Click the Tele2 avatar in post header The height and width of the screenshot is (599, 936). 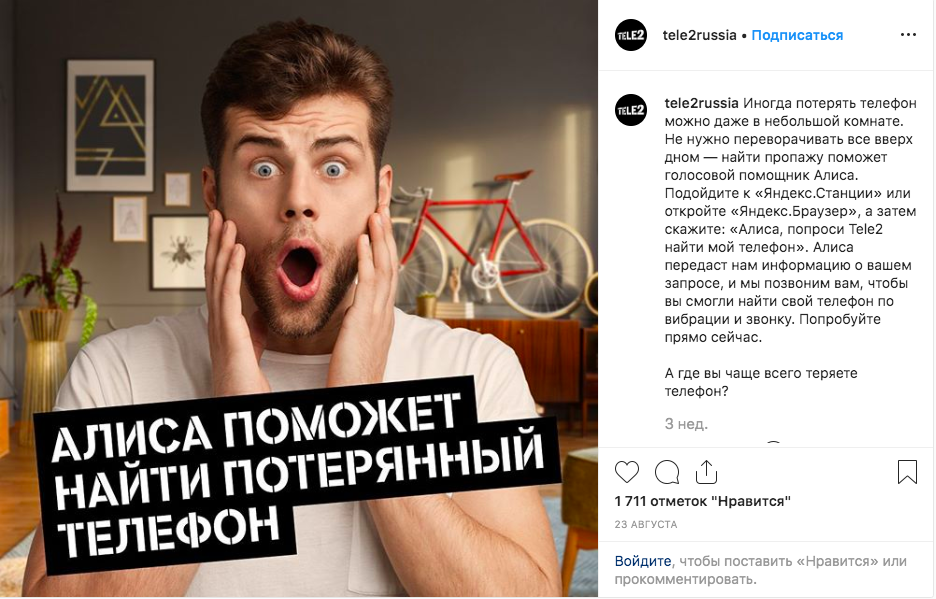click(631, 35)
